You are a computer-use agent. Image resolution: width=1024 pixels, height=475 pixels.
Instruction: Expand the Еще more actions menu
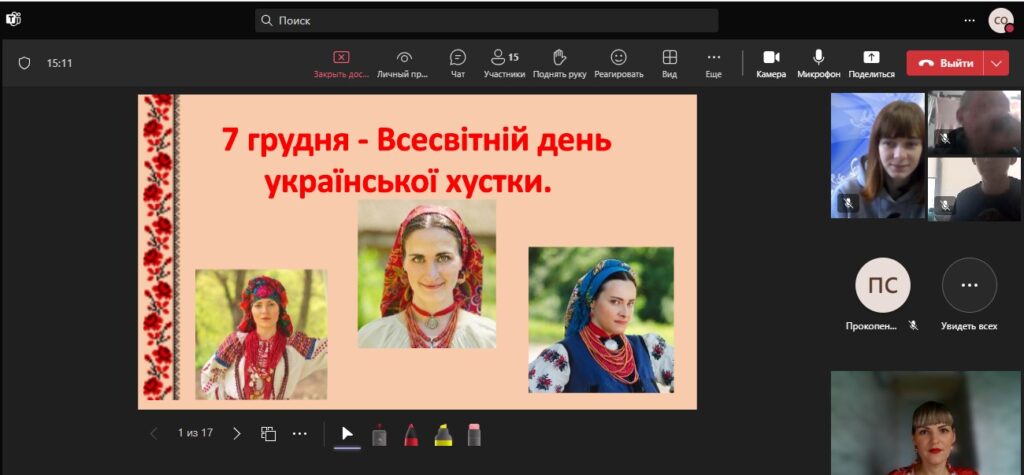713,63
